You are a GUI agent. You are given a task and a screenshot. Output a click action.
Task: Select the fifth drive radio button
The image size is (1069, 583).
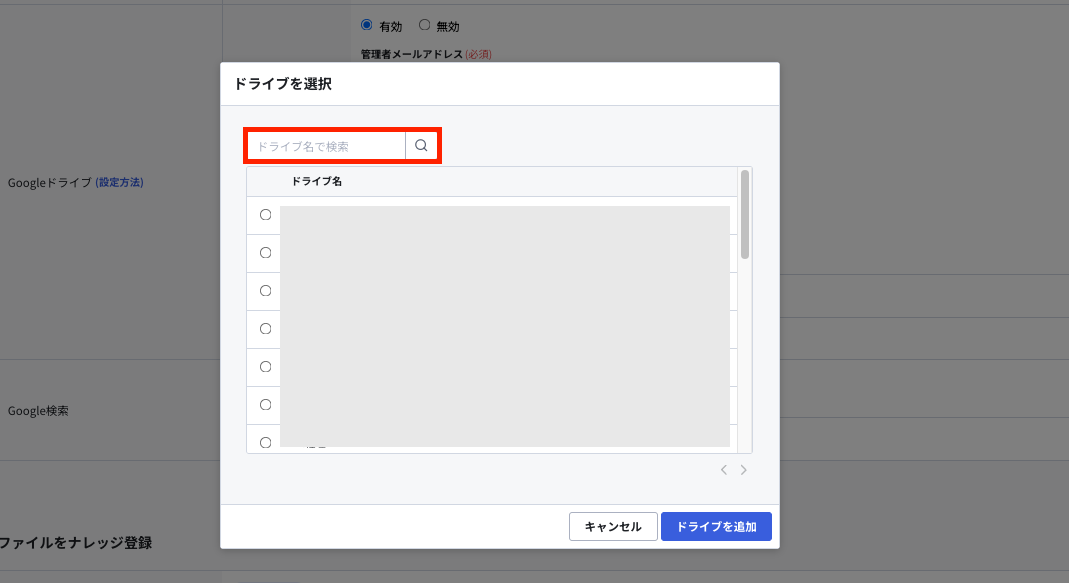(x=266, y=367)
